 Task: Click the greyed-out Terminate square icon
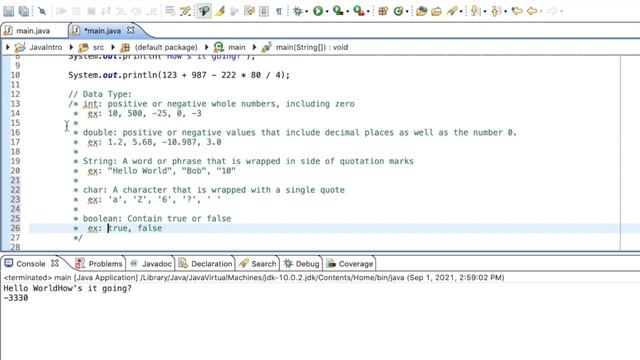click(91, 11)
